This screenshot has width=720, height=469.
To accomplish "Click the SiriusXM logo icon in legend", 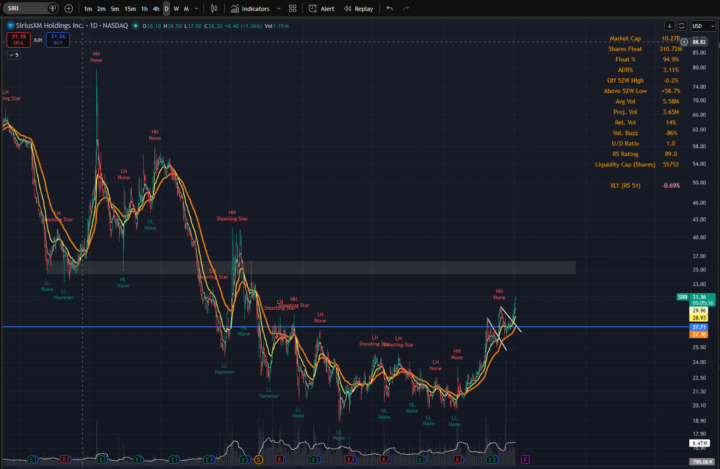I will 10,26.
